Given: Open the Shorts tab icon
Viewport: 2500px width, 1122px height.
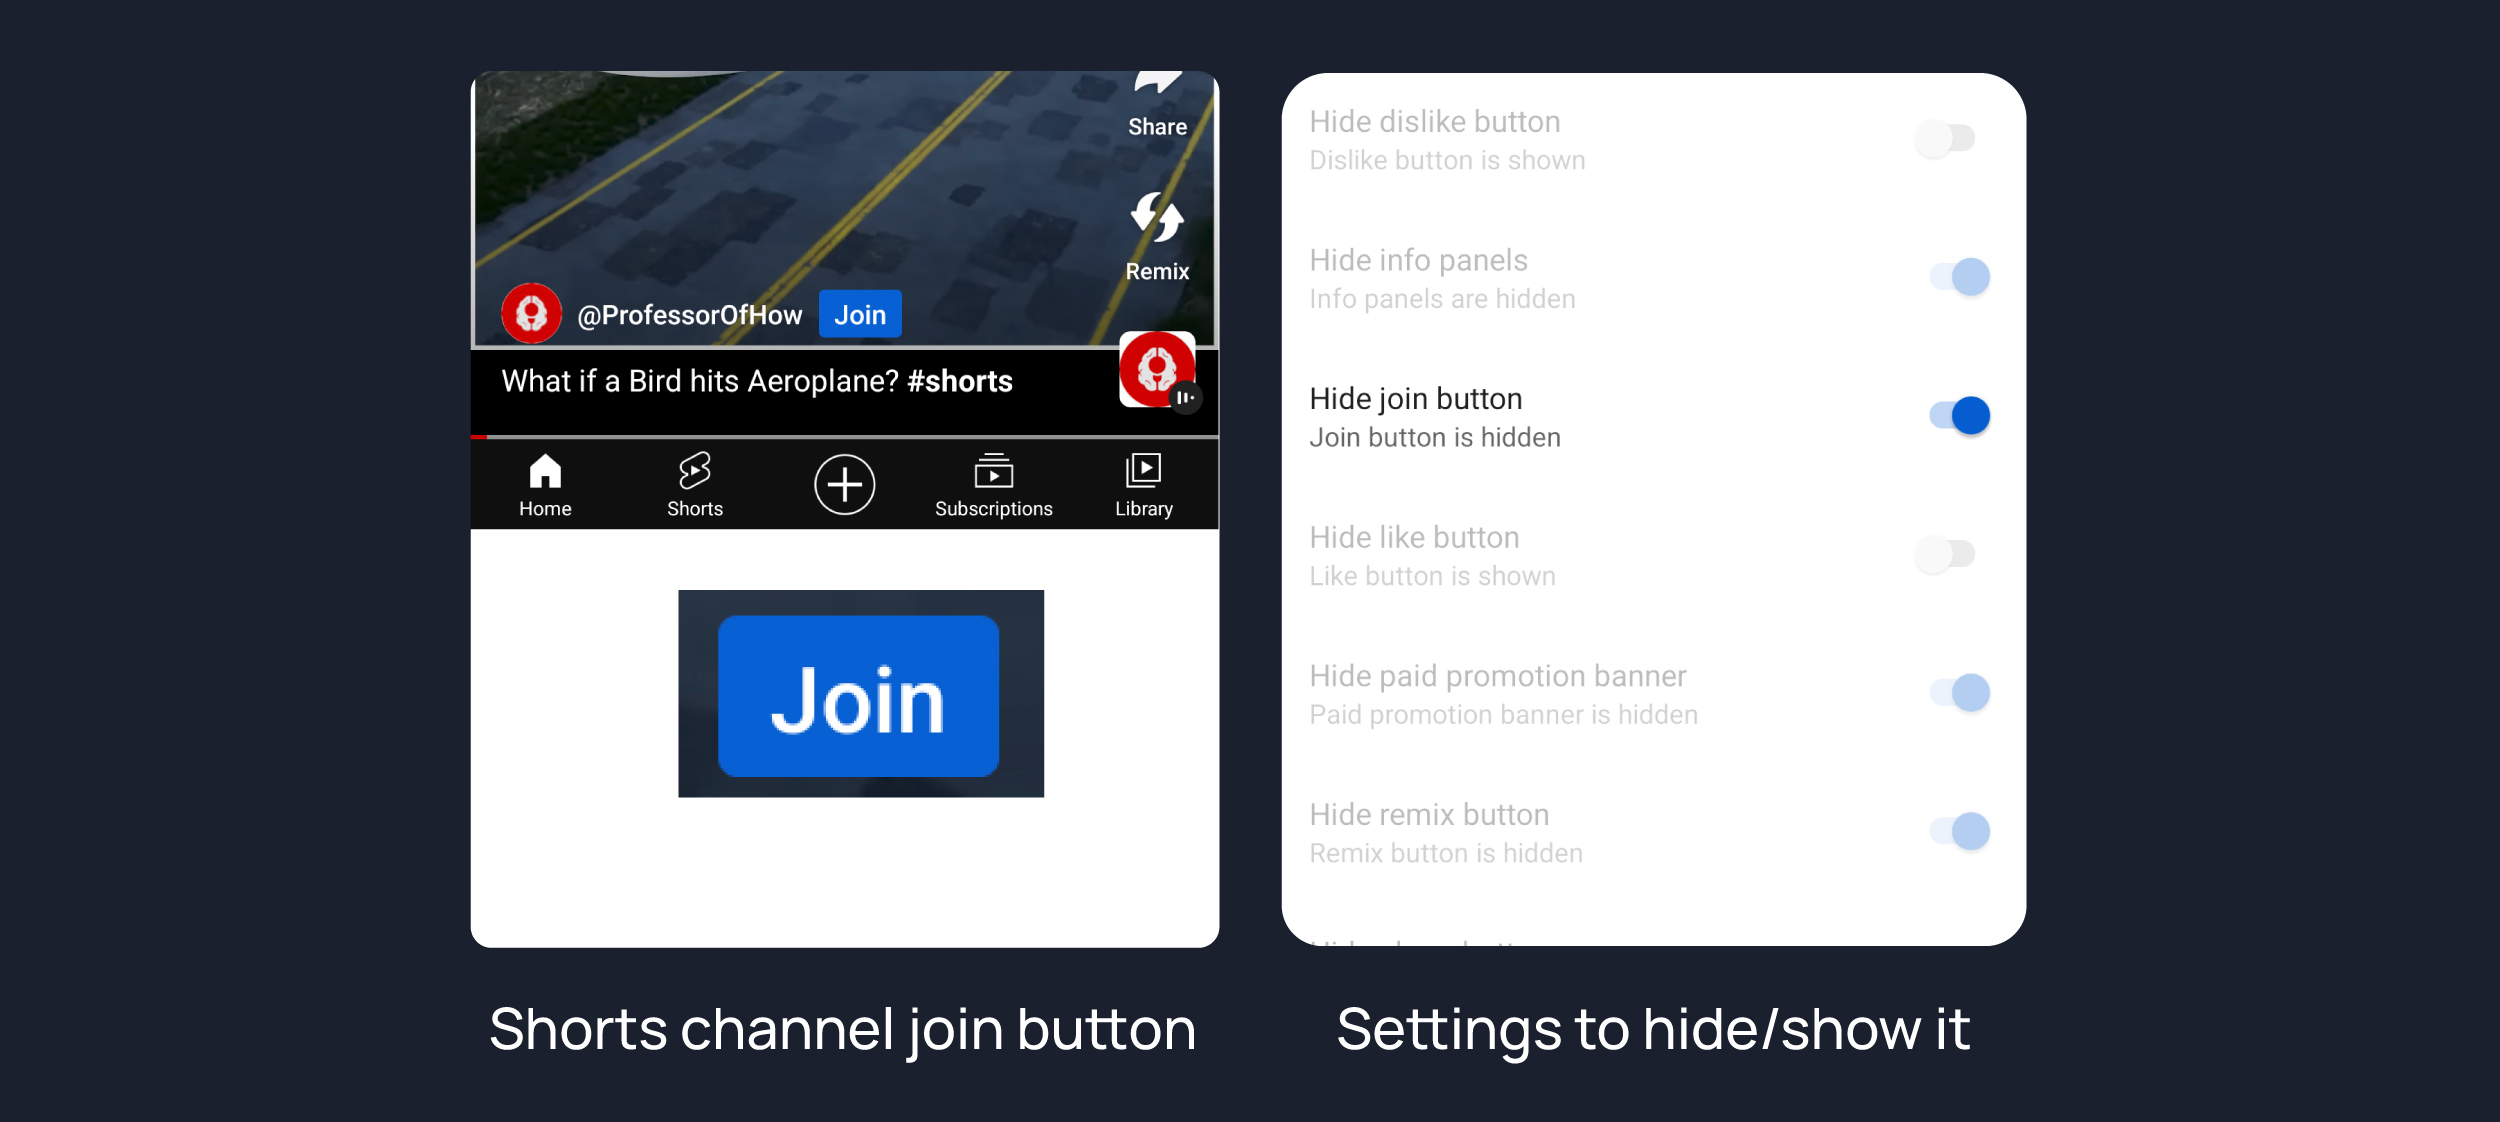Looking at the screenshot, I should [695, 470].
